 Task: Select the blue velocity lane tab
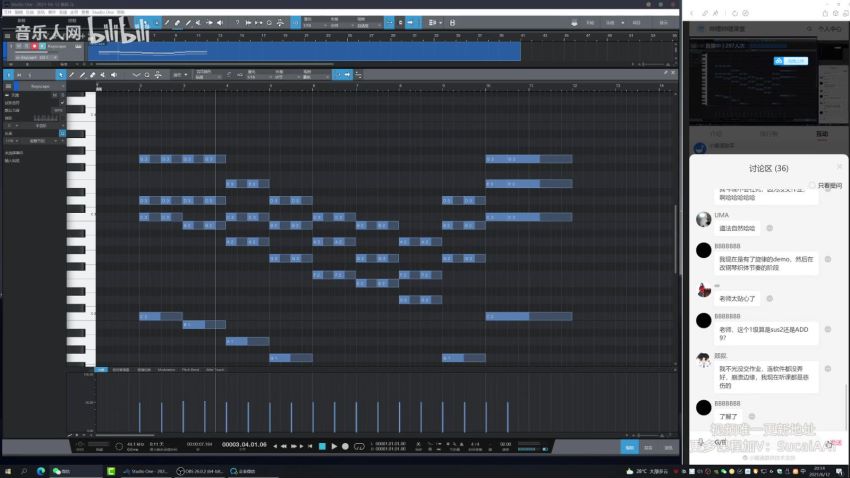[x=101, y=370]
